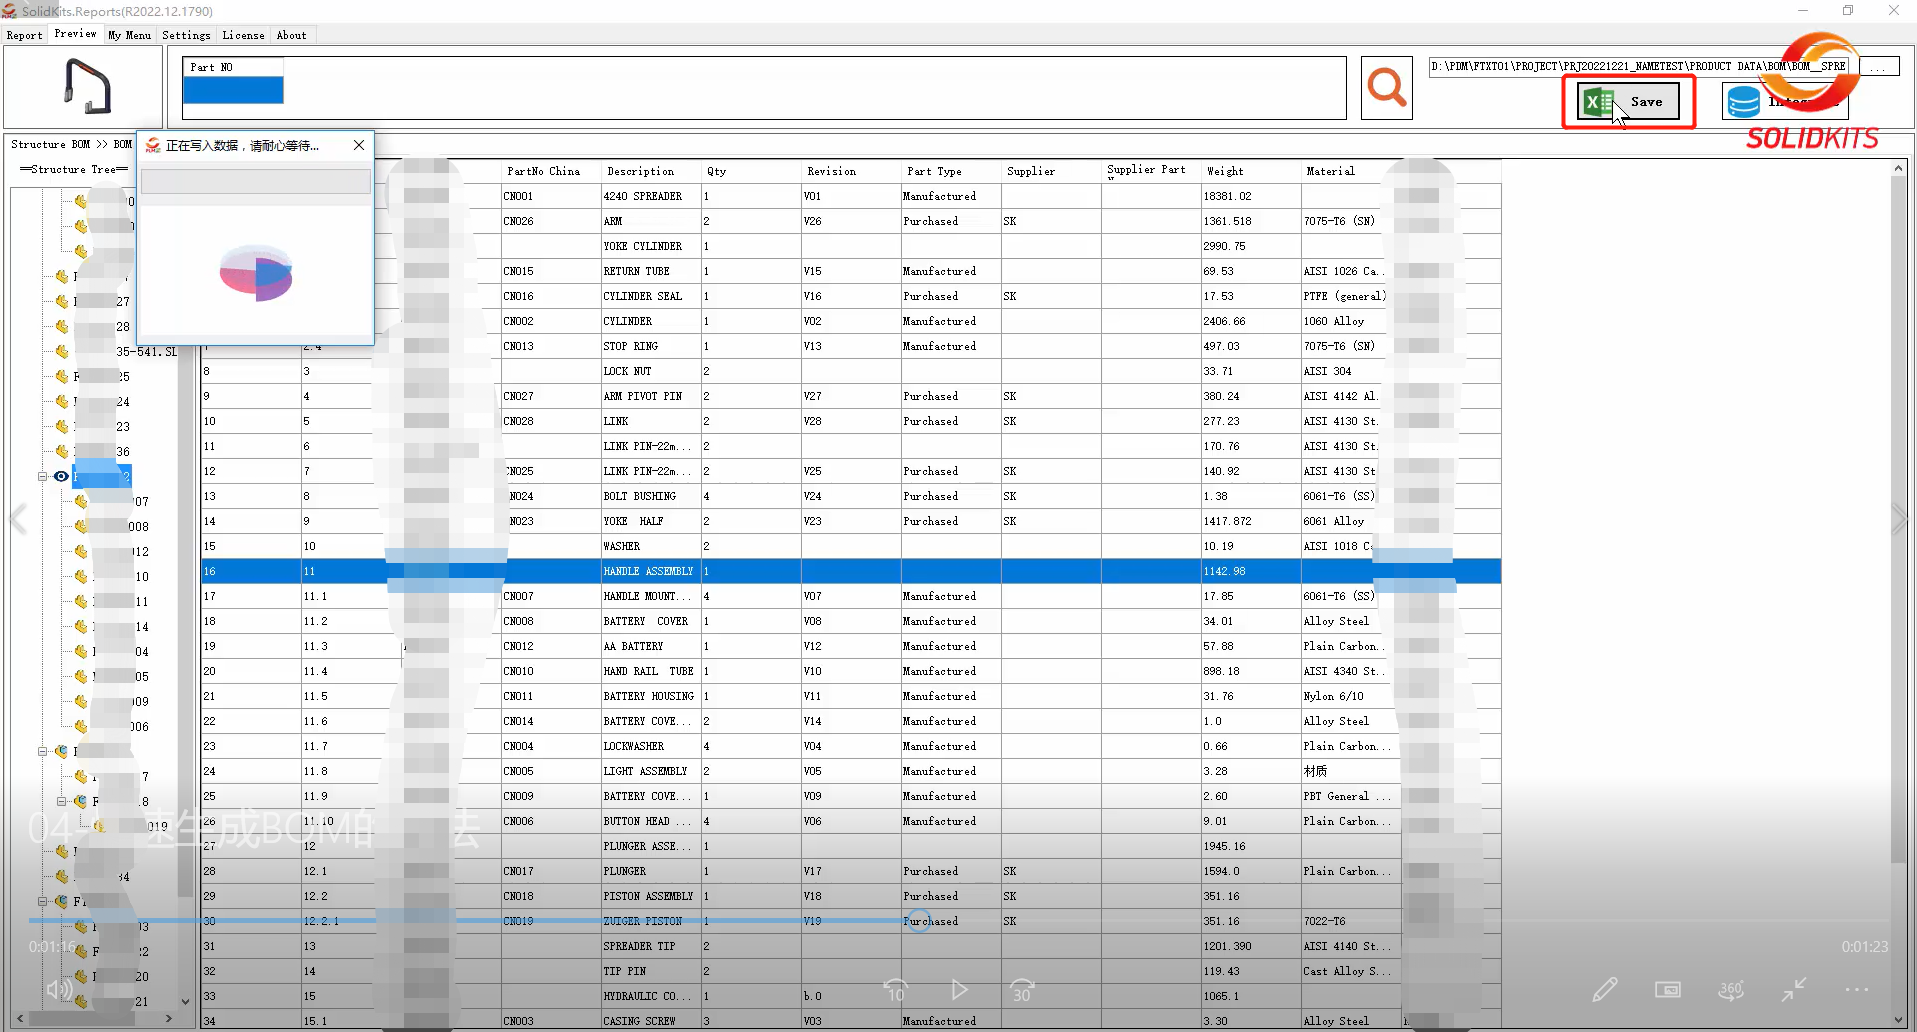Click the Save to Excel button

[1628, 101]
